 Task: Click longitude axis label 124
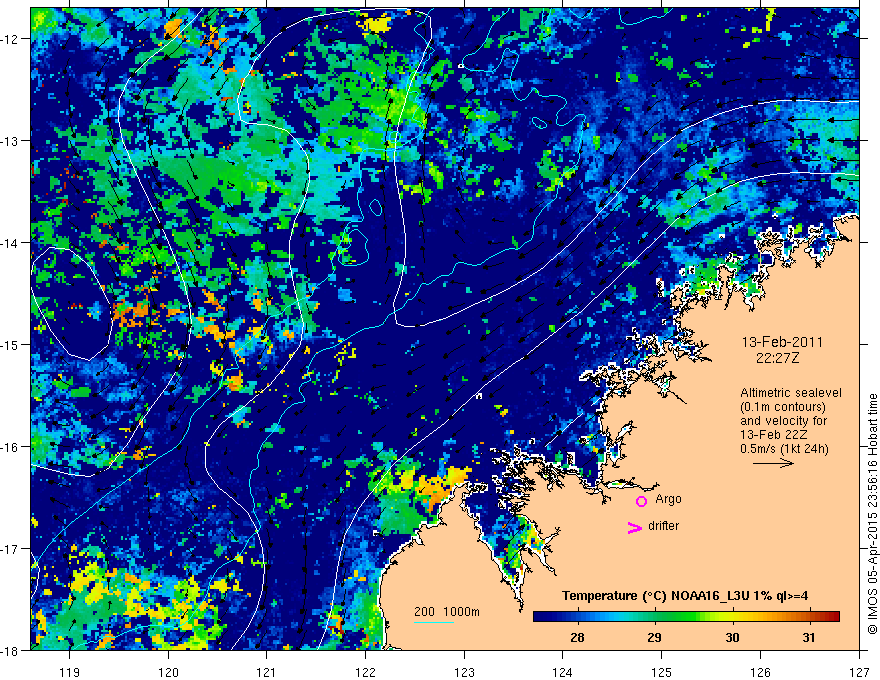tap(563, 672)
